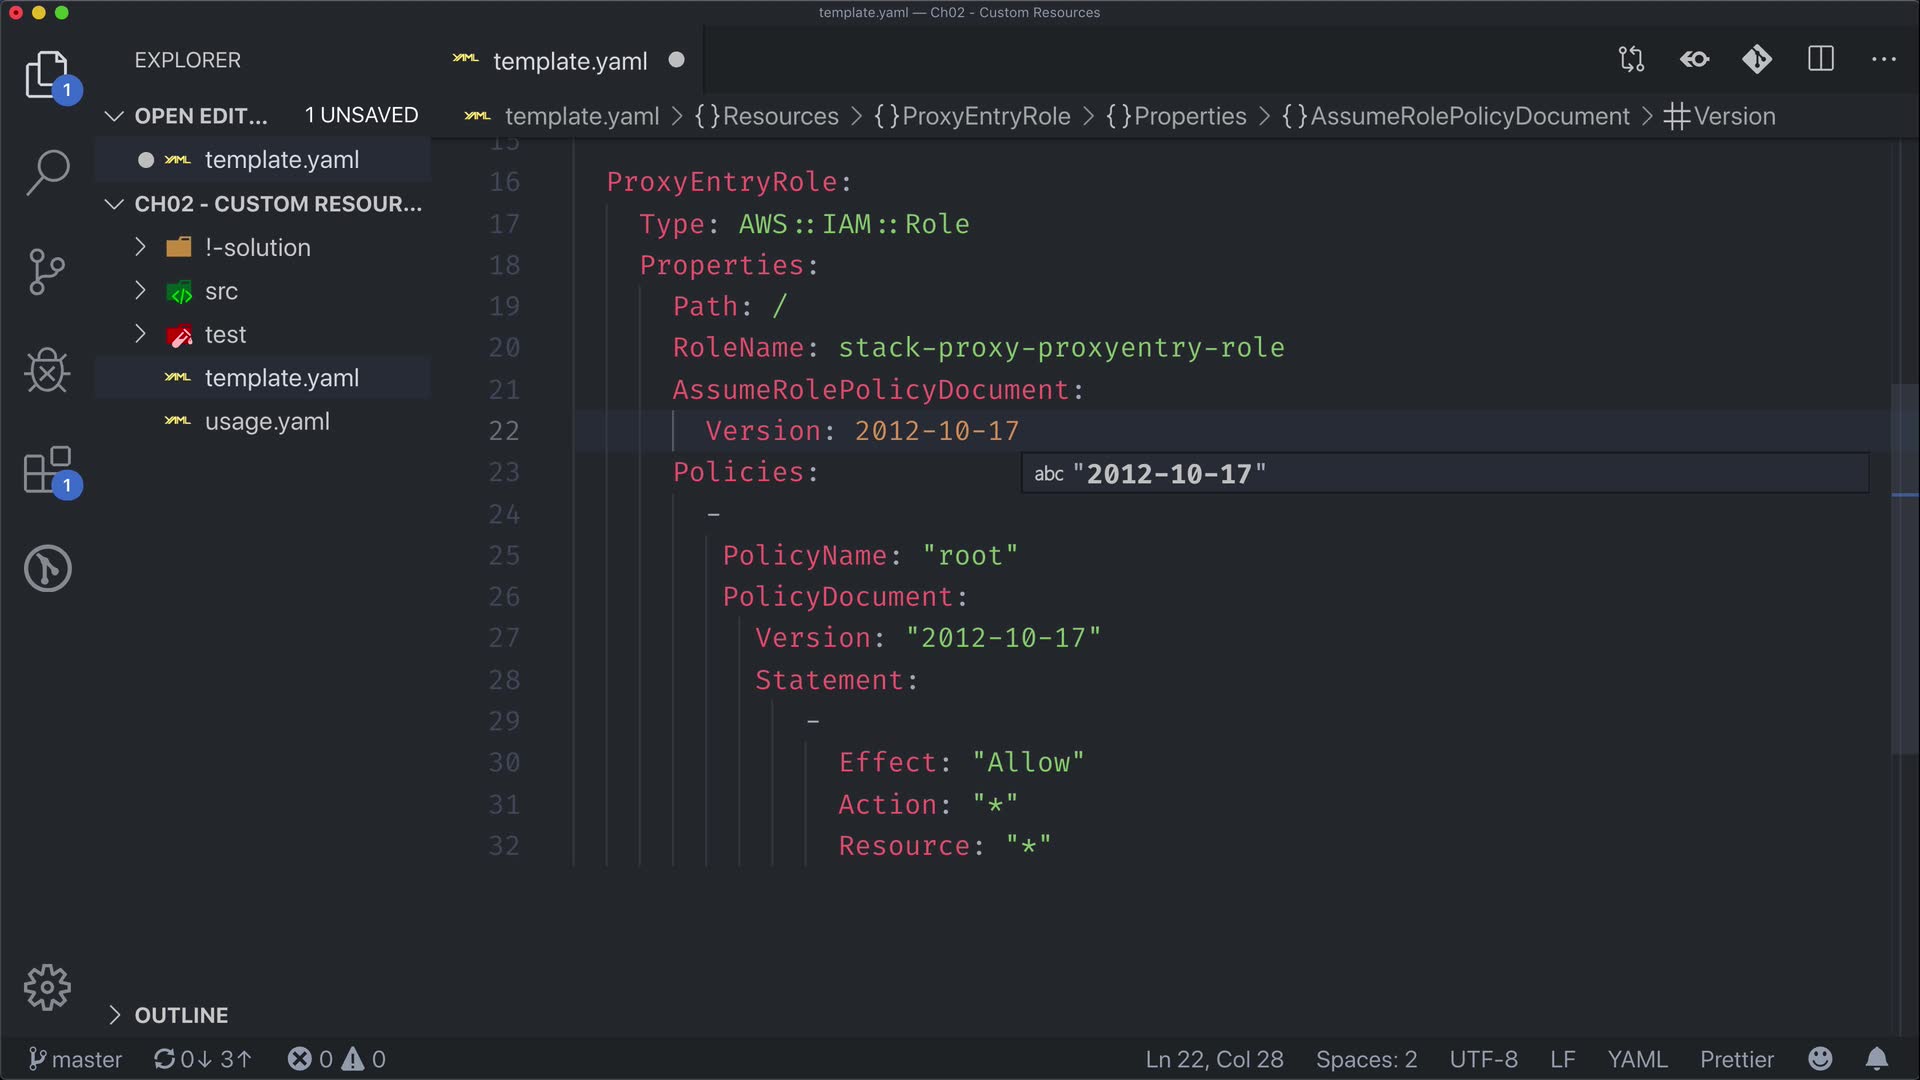Expand the !-solution folder
The height and width of the screenshot is (1080, 1920).
click(257, 247)
